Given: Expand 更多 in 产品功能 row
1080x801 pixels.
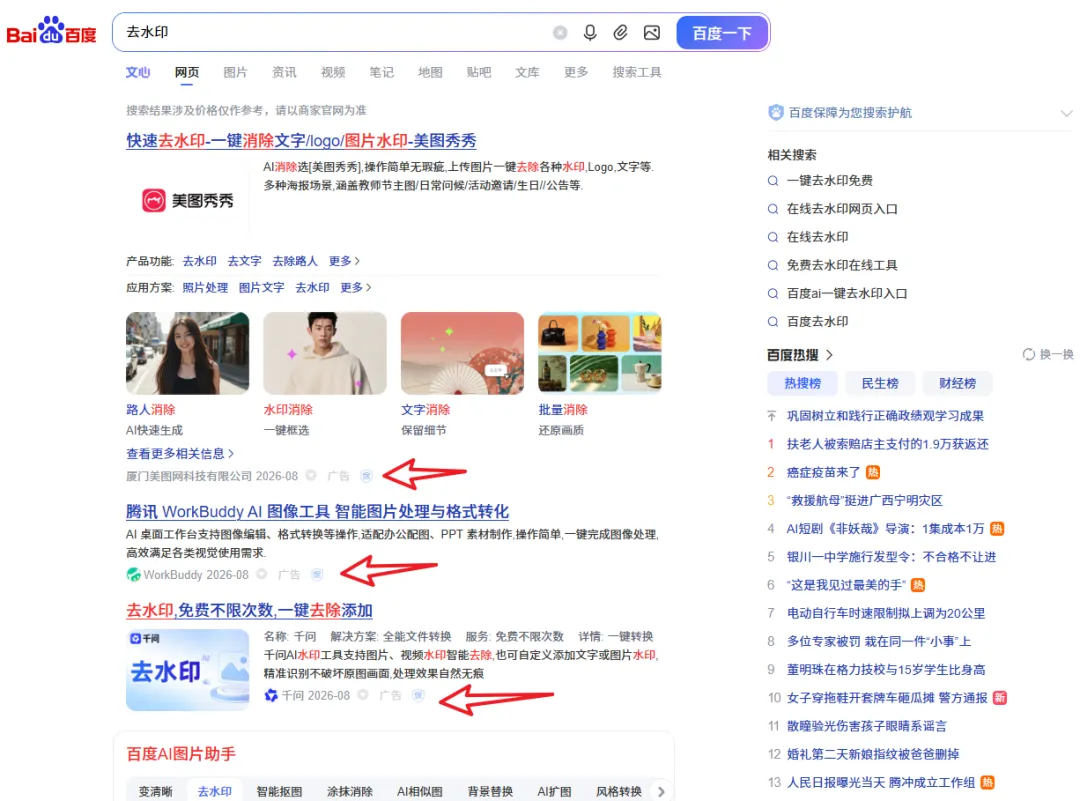Looking at the screenshot, I should point(344,261).
